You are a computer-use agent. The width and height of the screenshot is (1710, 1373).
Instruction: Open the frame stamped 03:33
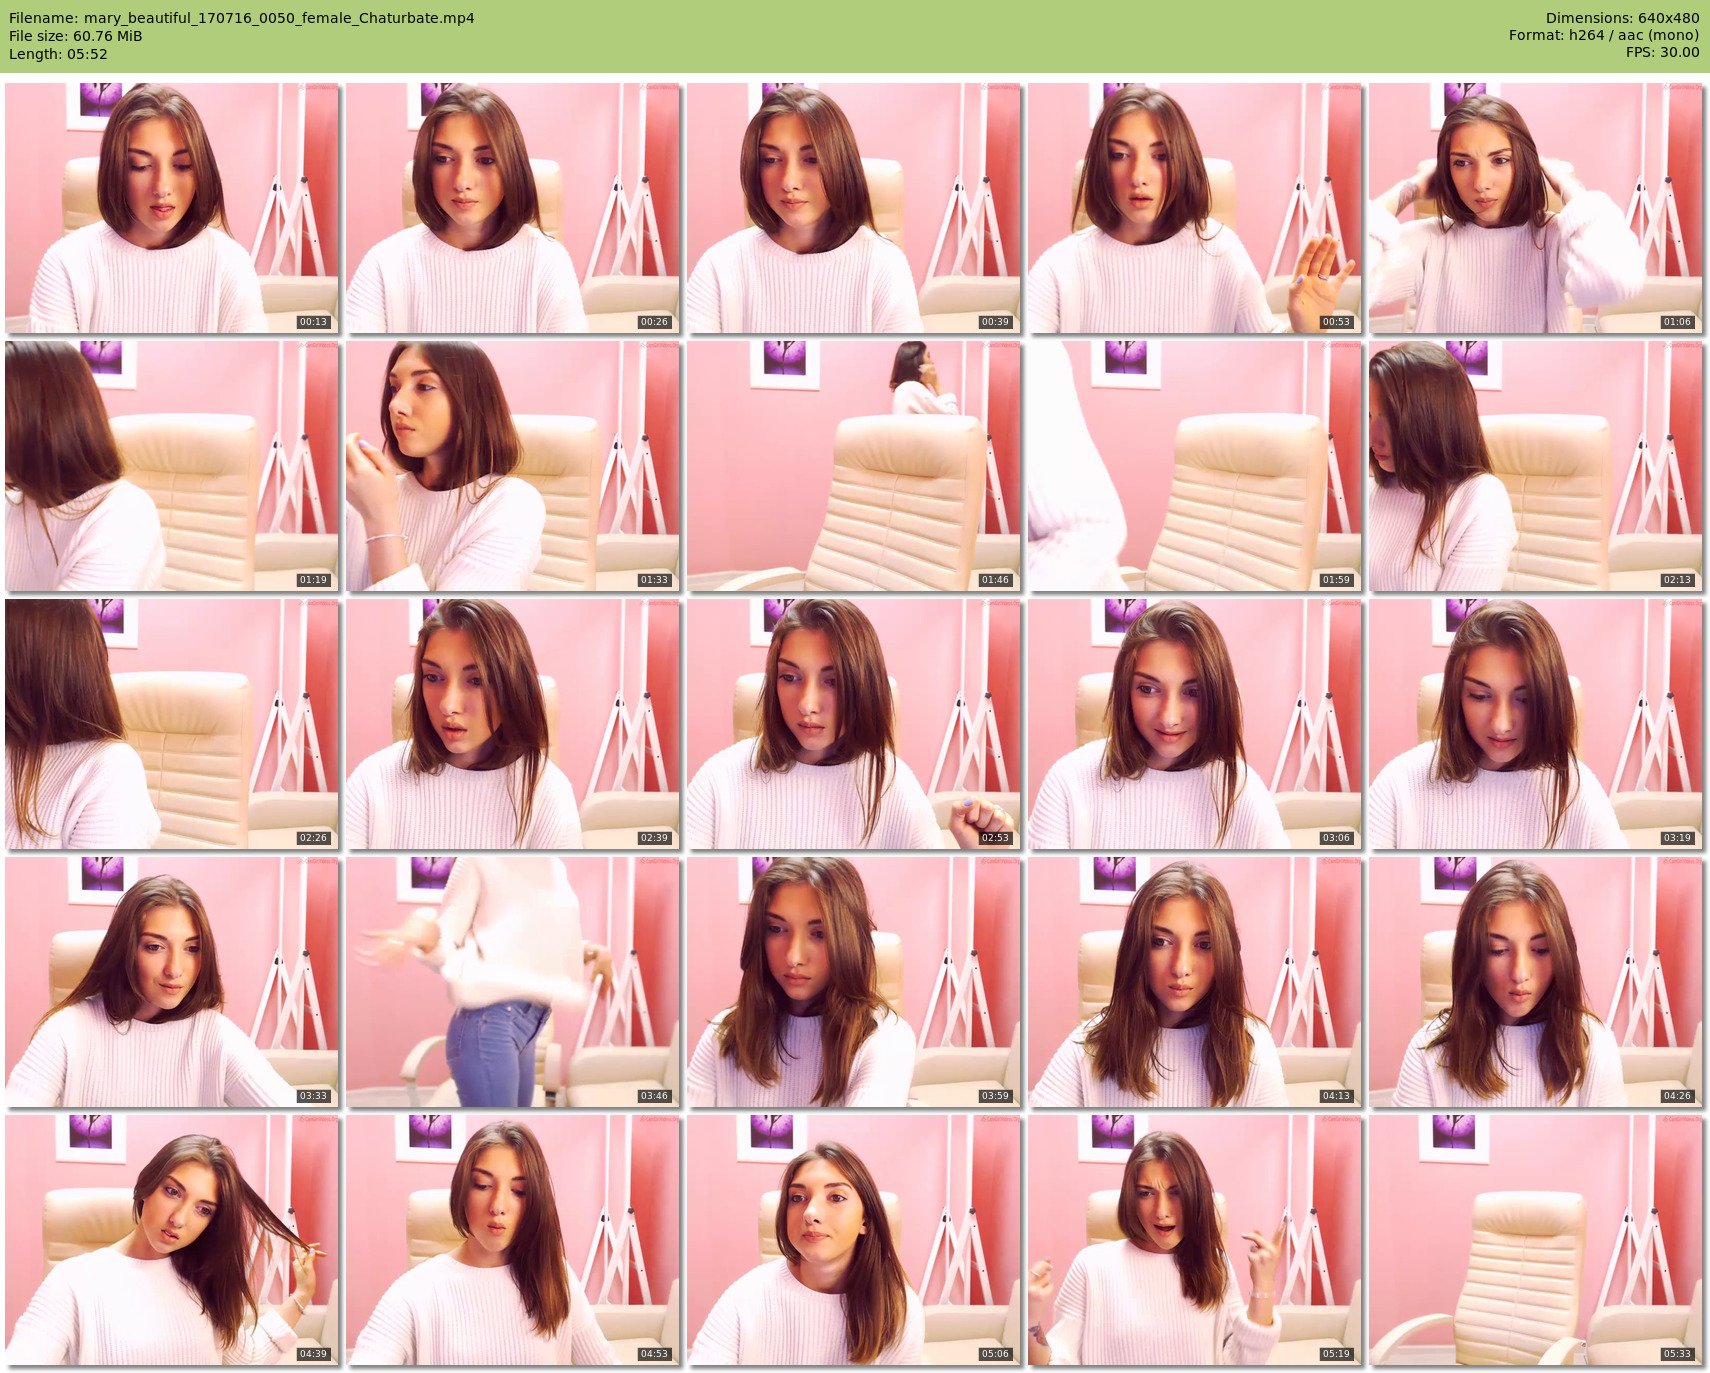[172, 982]
